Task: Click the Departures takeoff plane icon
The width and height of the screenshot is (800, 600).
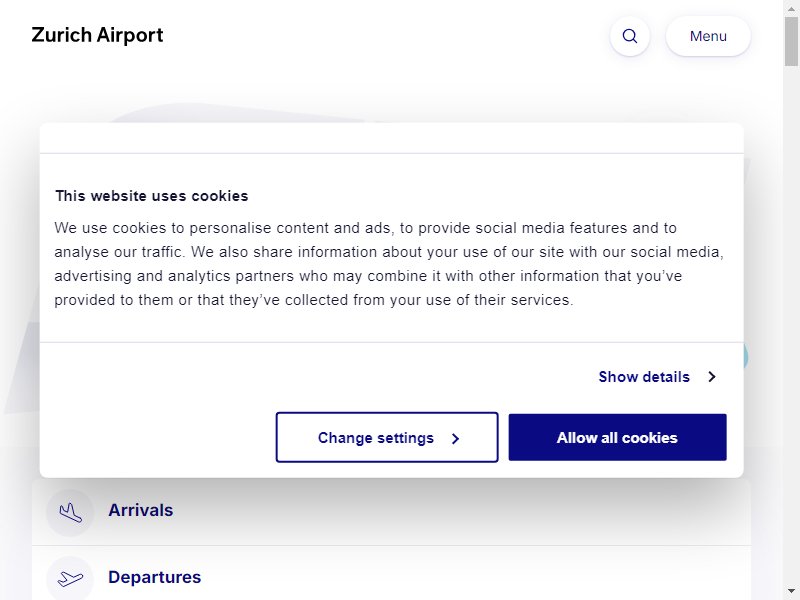Action: pyautogui.click(x=70, y=579)
